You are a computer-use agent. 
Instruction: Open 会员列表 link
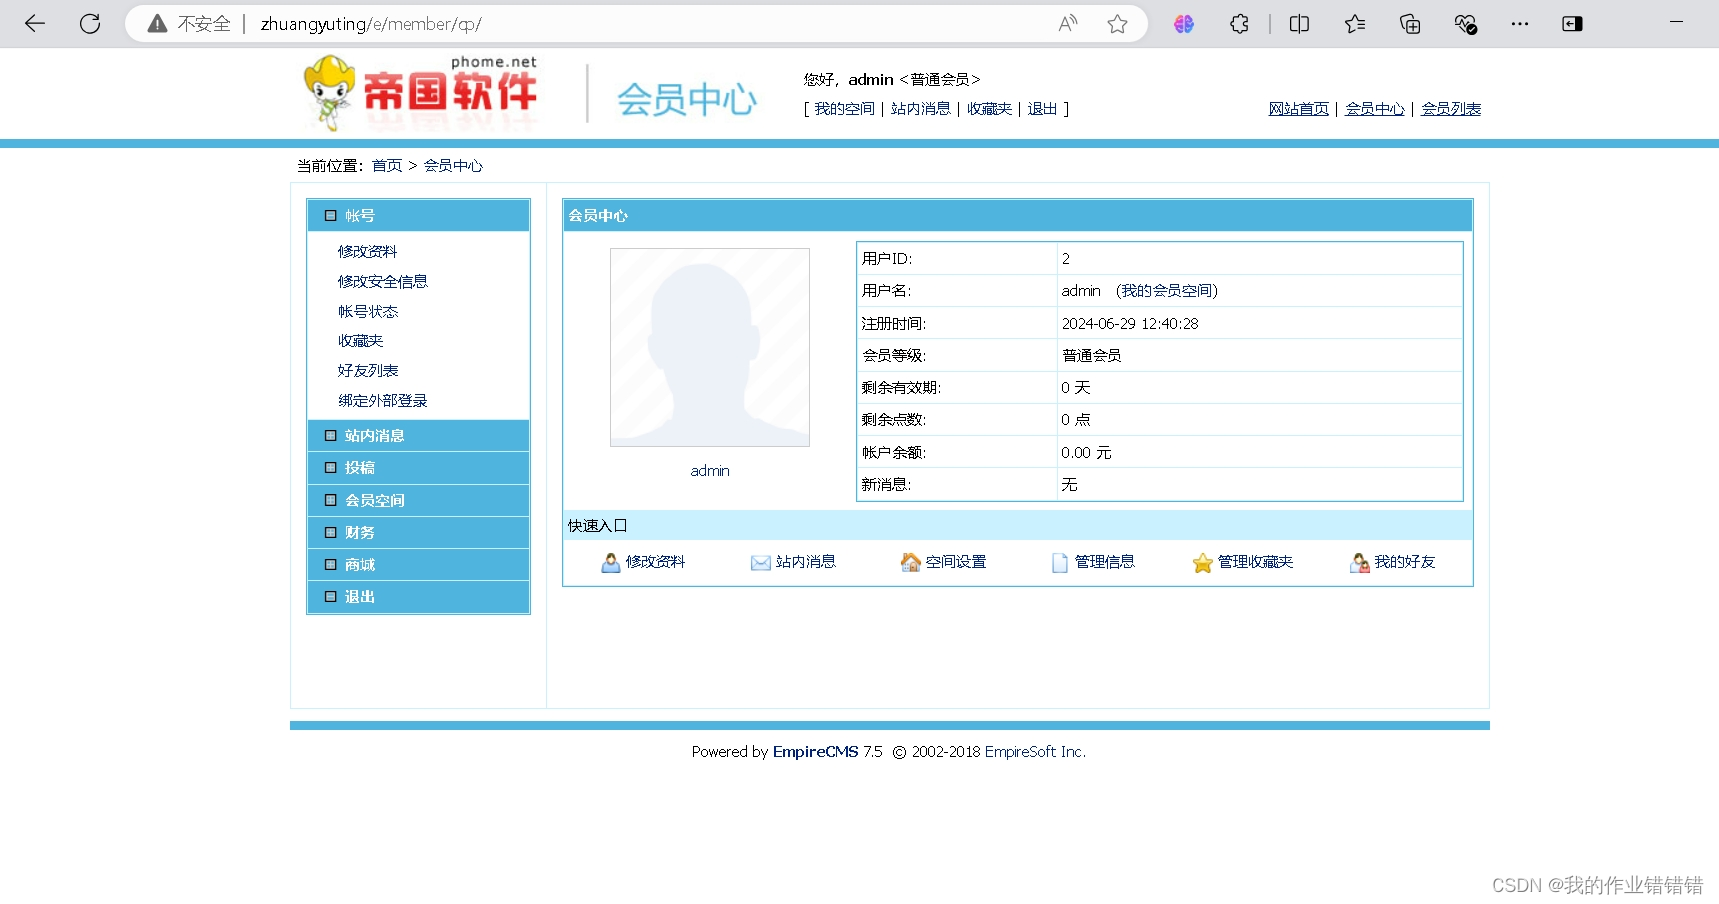pos(1450,109)
